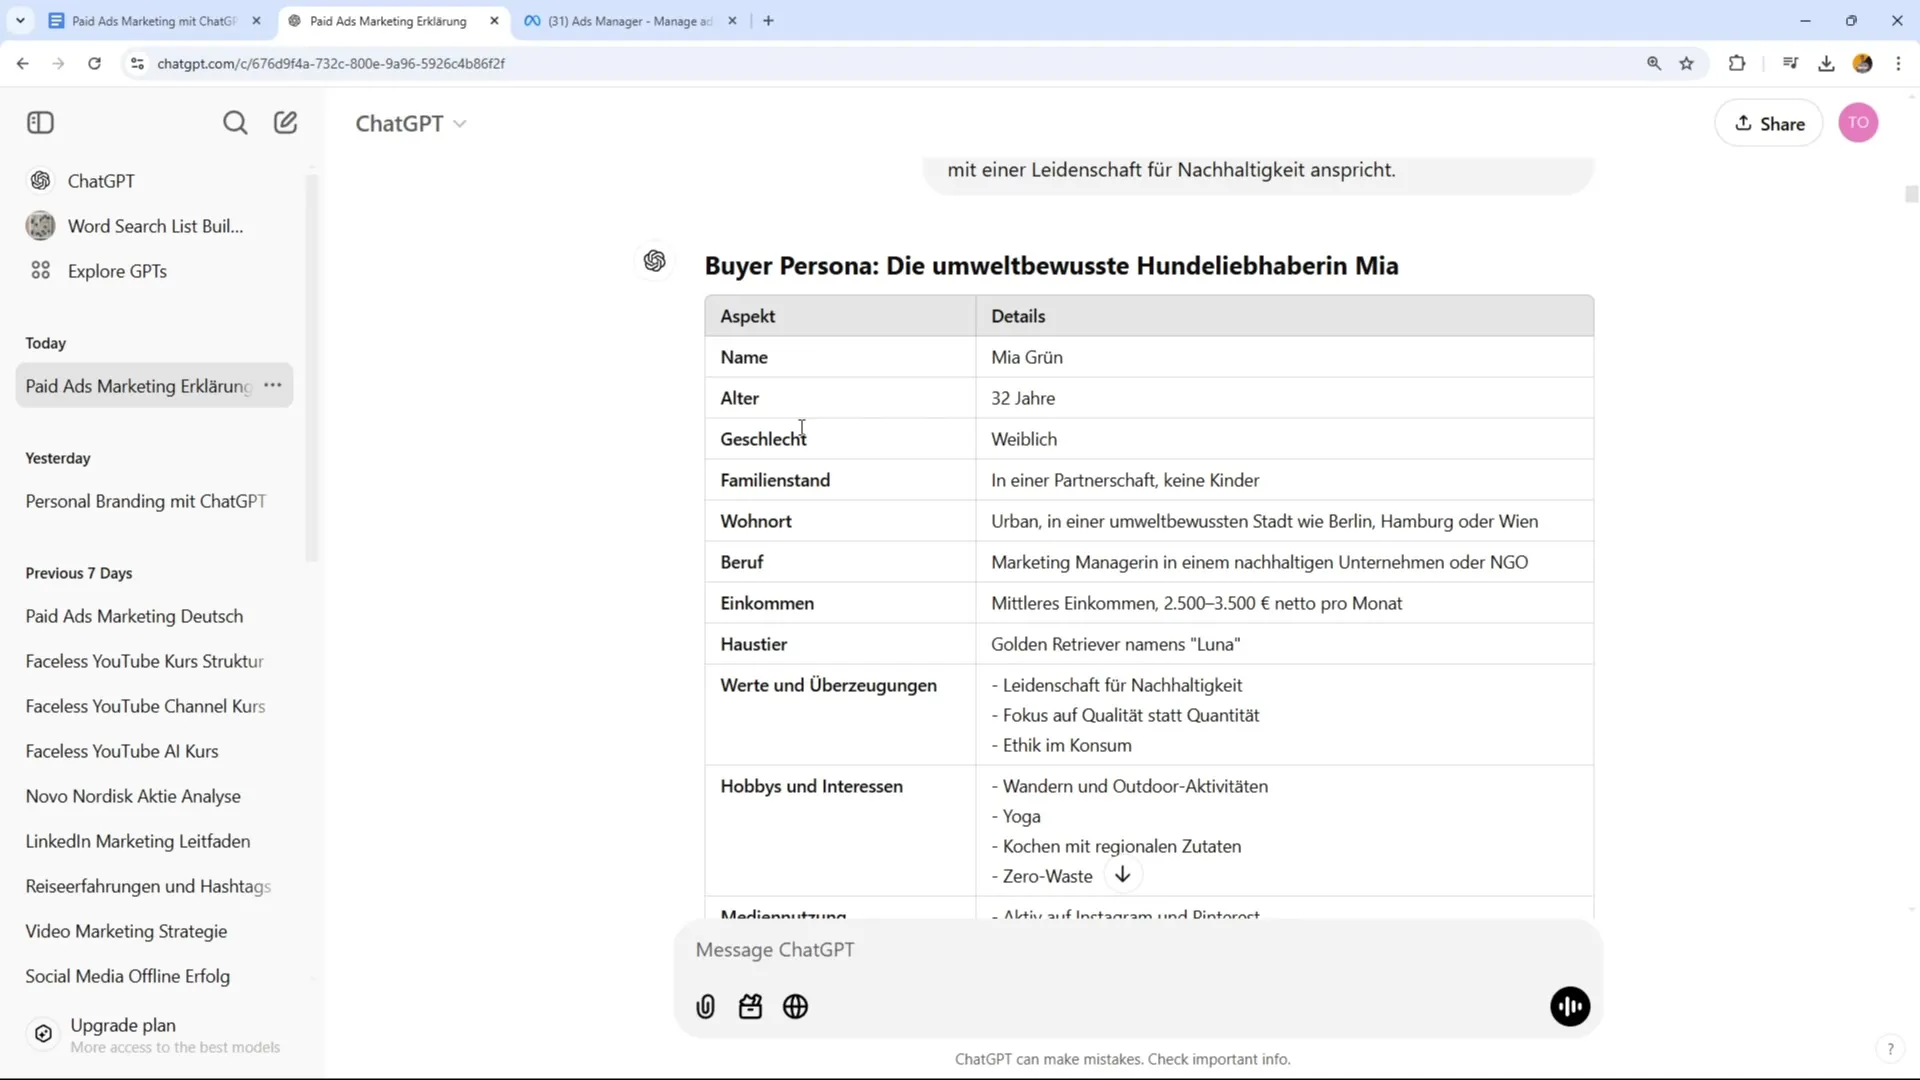Click the browser address bar URL

tap(331, 63)
